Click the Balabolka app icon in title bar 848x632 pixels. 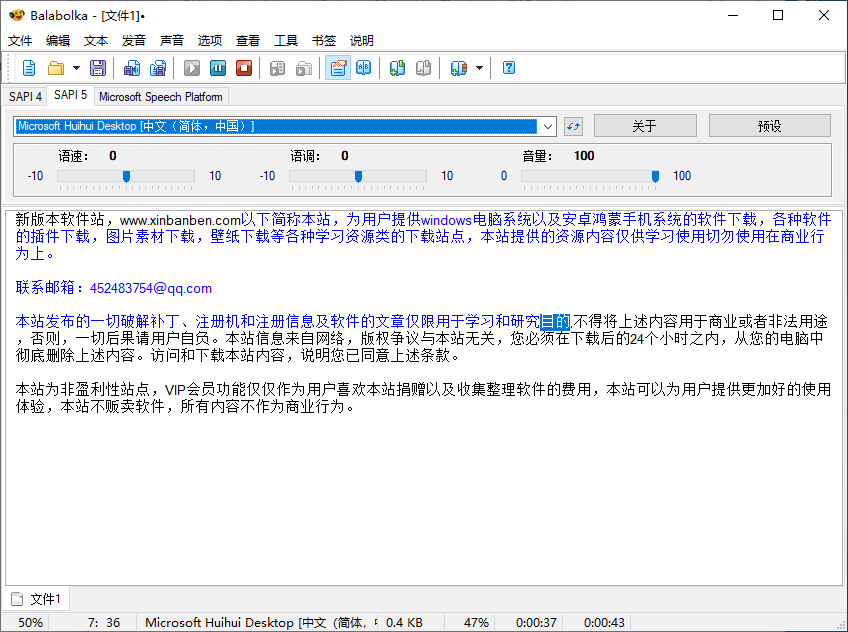point(16,15)
